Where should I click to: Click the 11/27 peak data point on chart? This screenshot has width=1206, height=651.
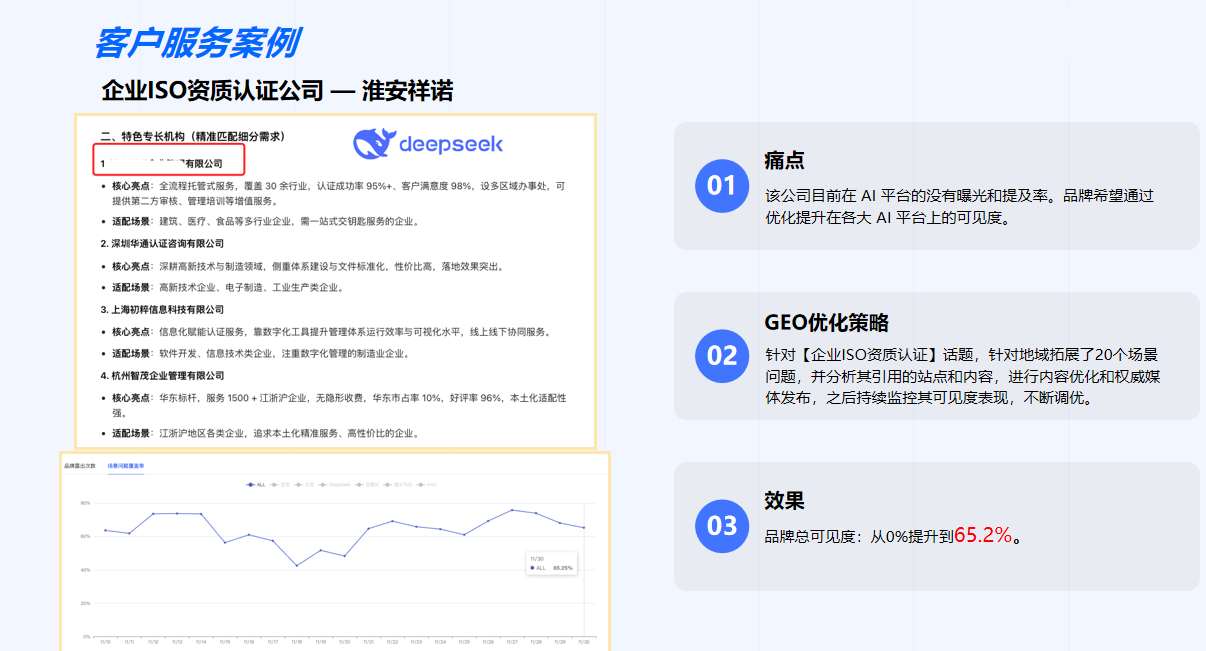click(x=512, y=510)
